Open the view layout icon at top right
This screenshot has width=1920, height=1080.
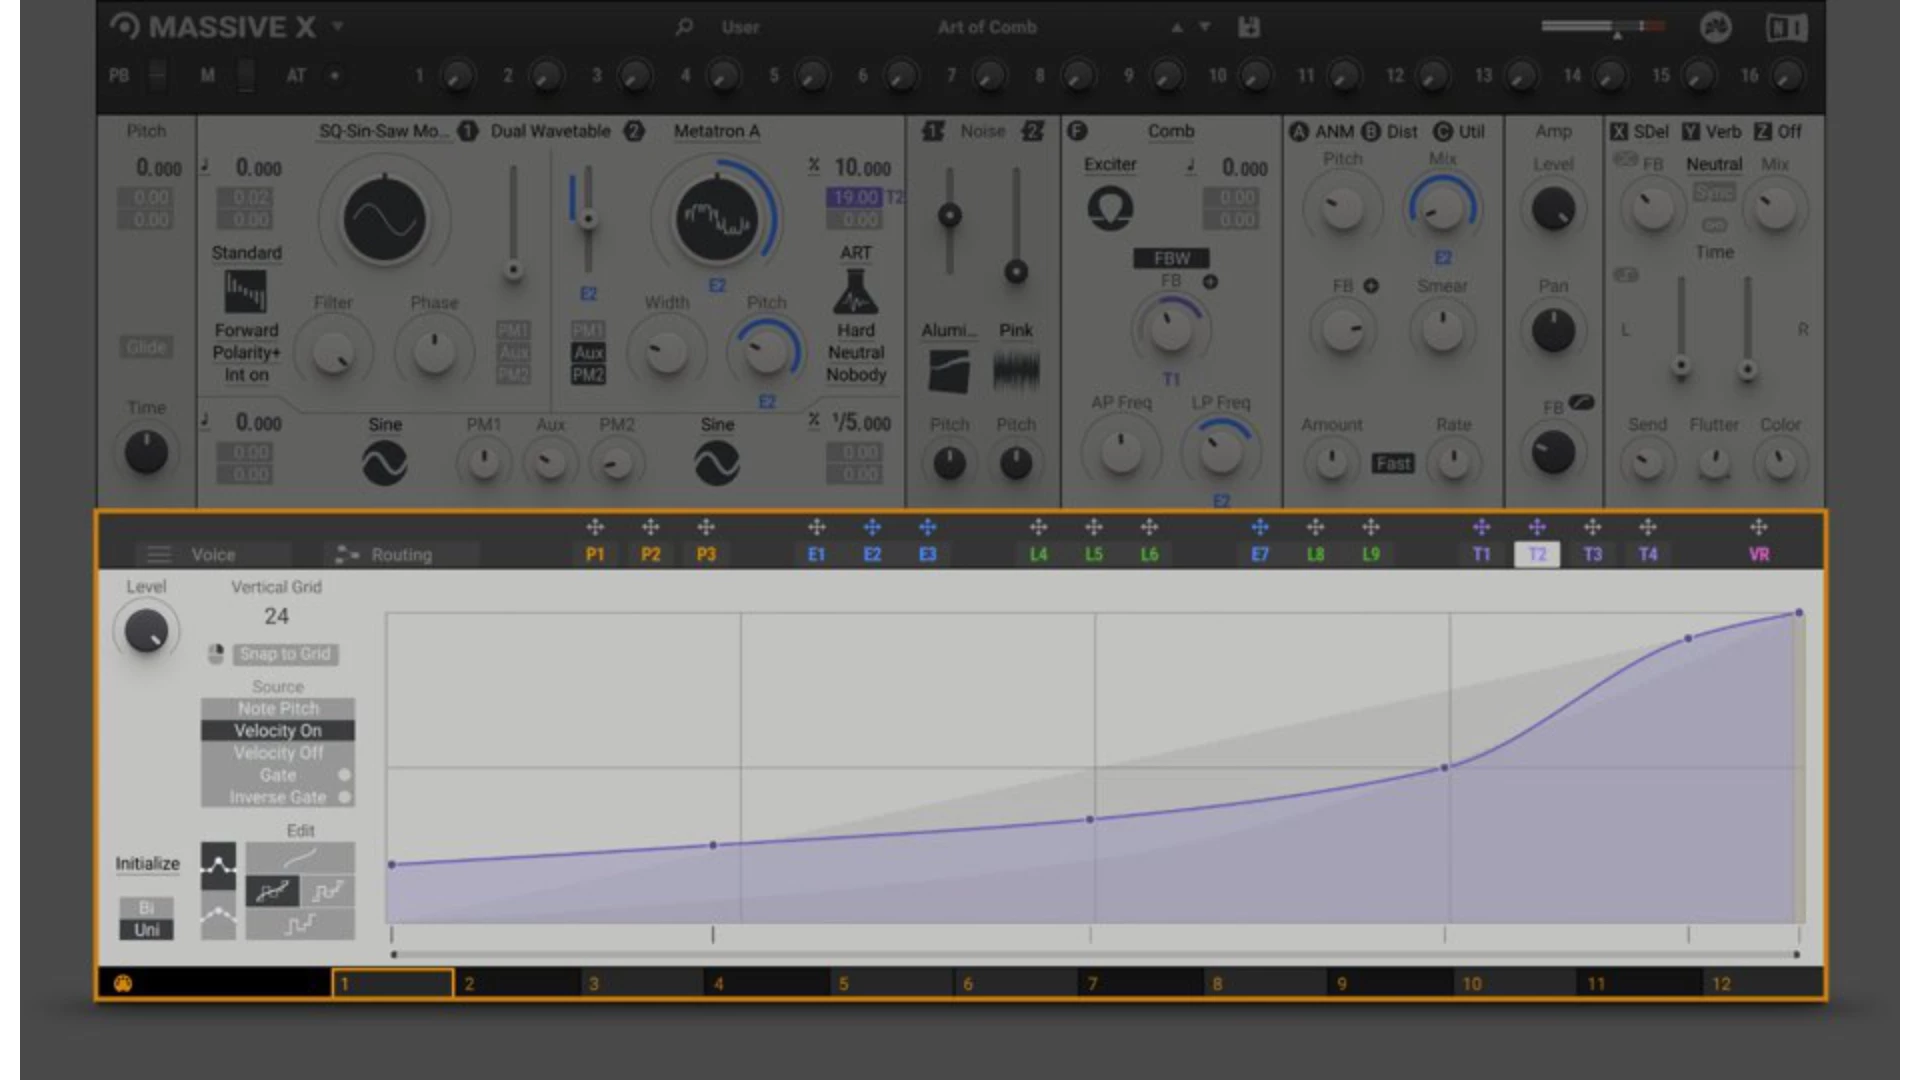(x=1787, y=27)
